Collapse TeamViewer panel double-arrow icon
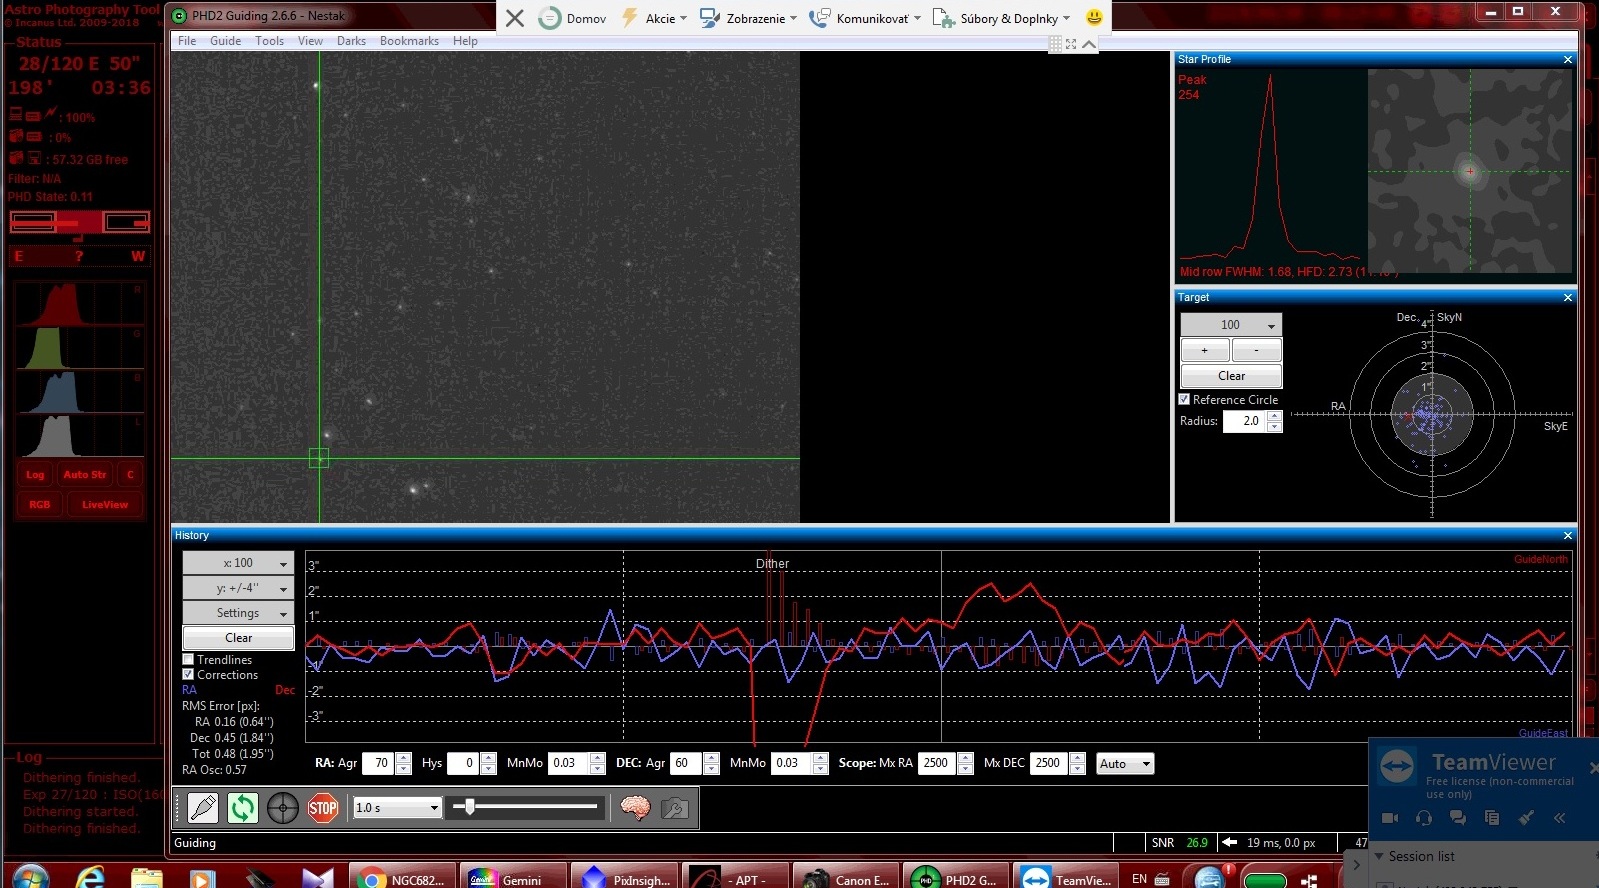 click(x=1559, y=818)
